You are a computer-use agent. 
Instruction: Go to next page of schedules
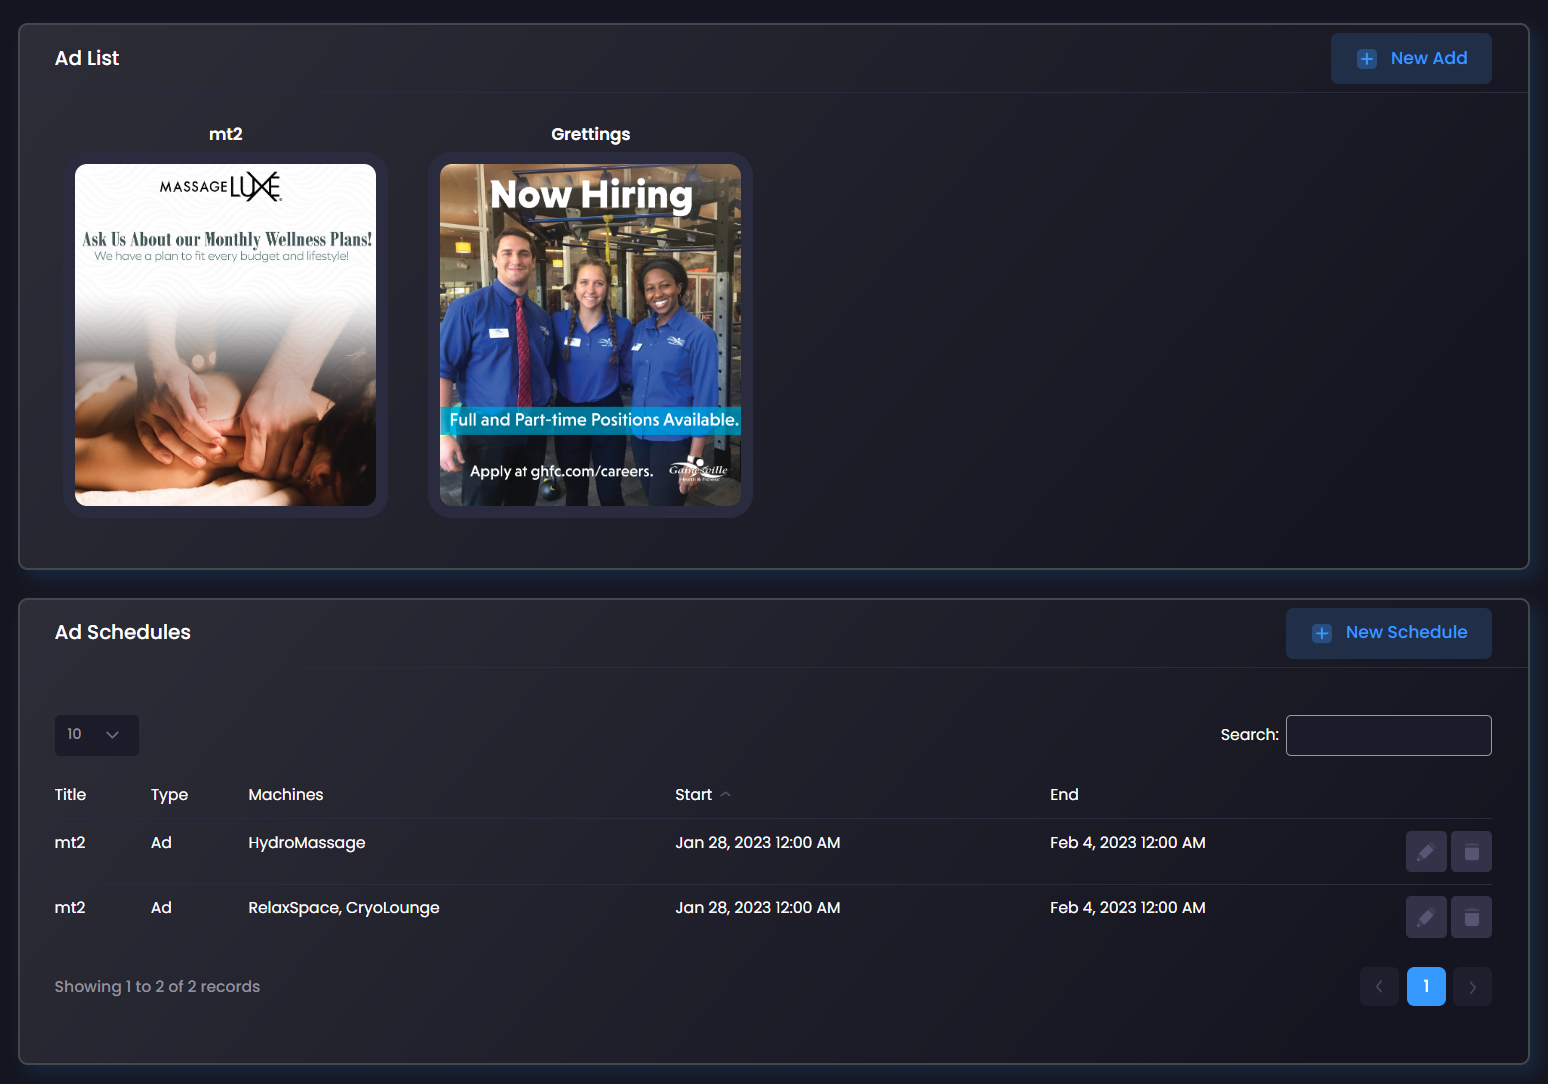1471,986
